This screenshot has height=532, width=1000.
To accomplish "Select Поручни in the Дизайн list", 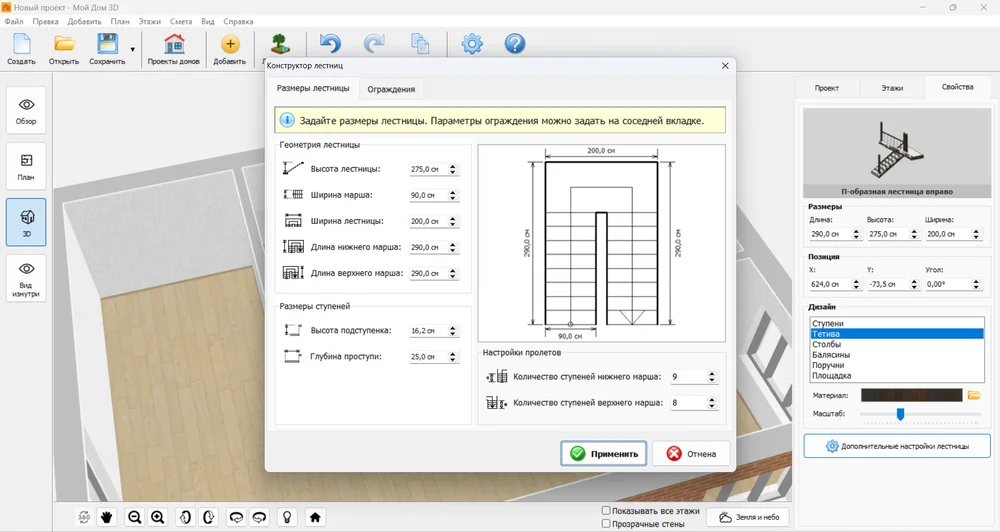I will (896, 366).
